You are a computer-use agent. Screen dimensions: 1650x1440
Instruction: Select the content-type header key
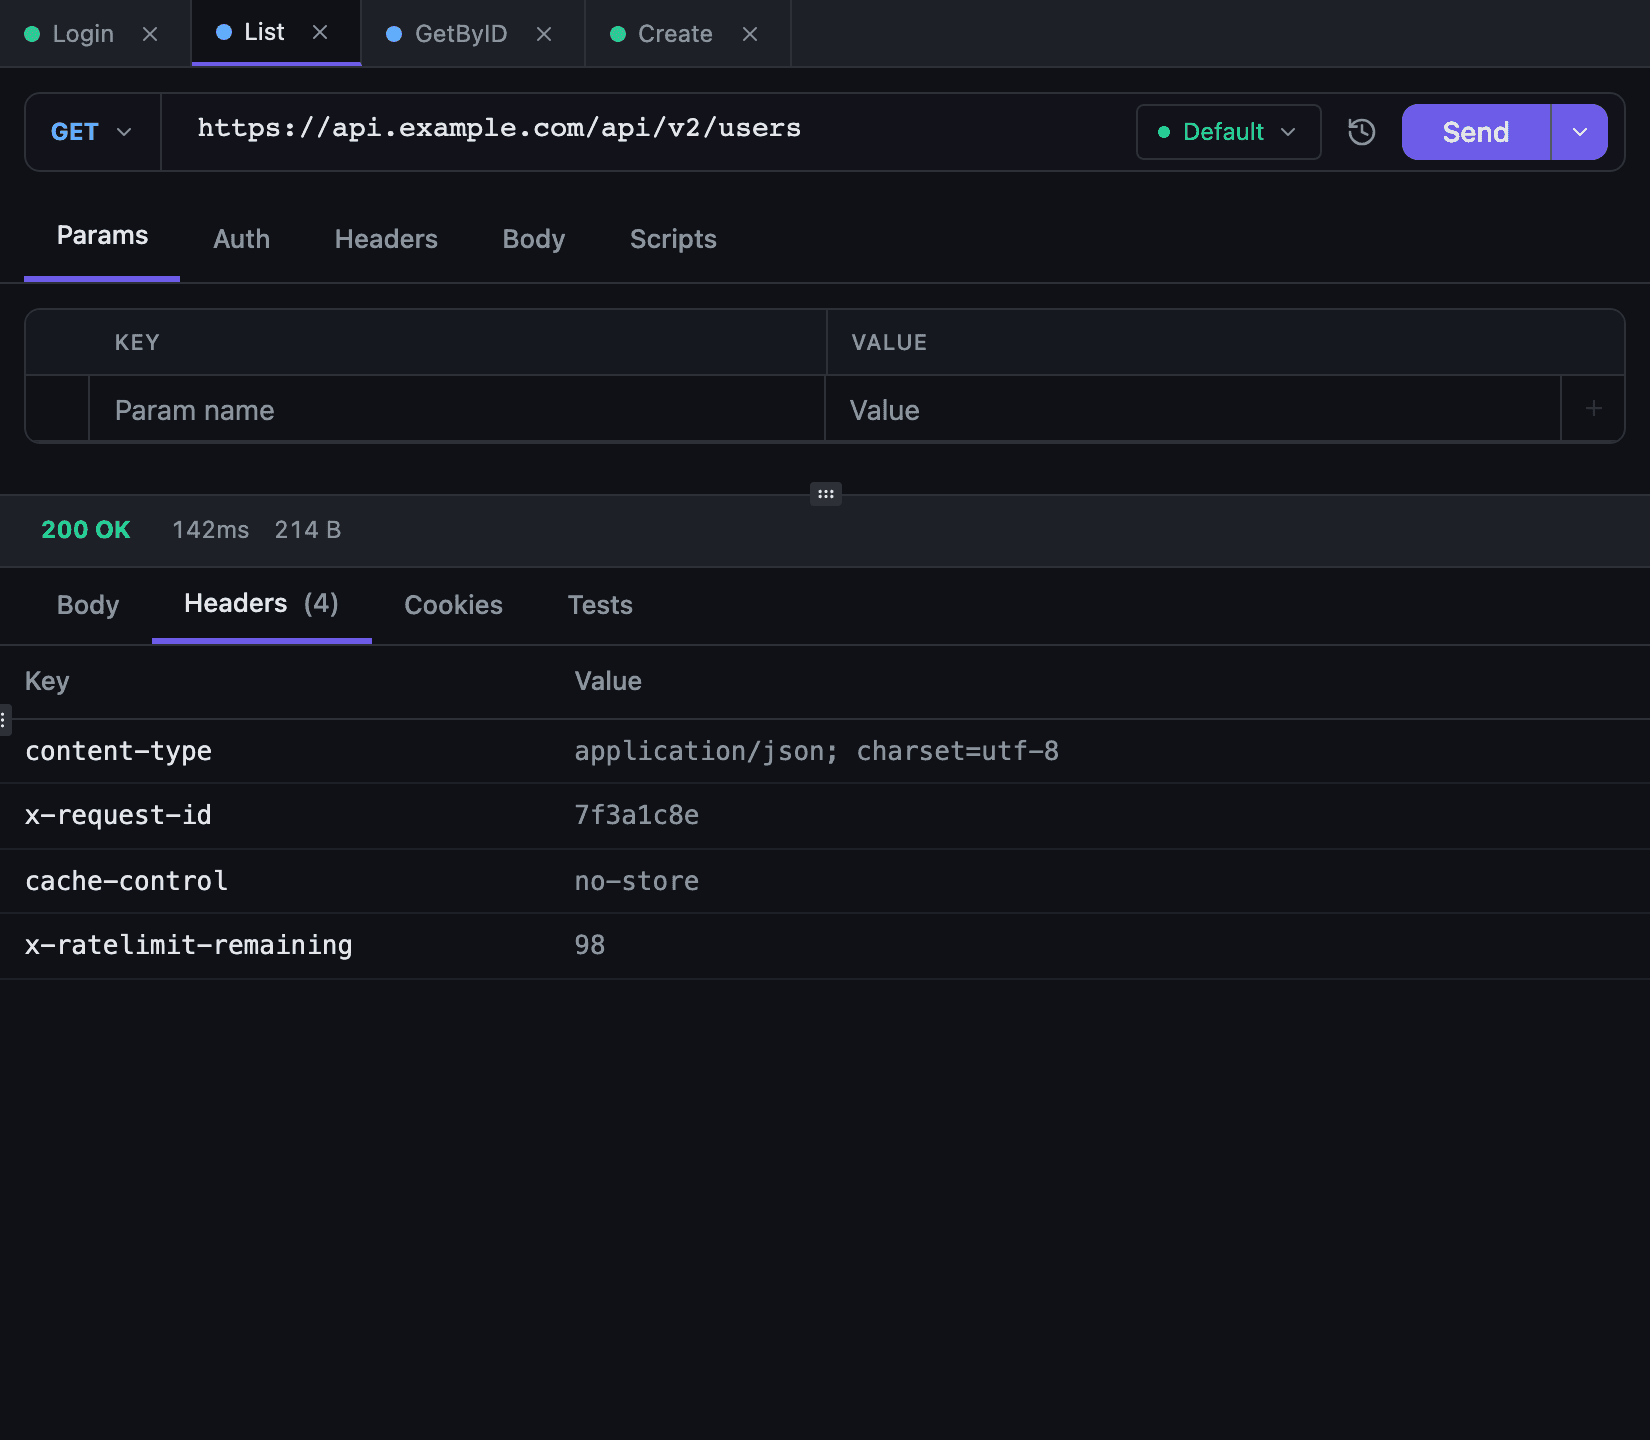point(118,751)
